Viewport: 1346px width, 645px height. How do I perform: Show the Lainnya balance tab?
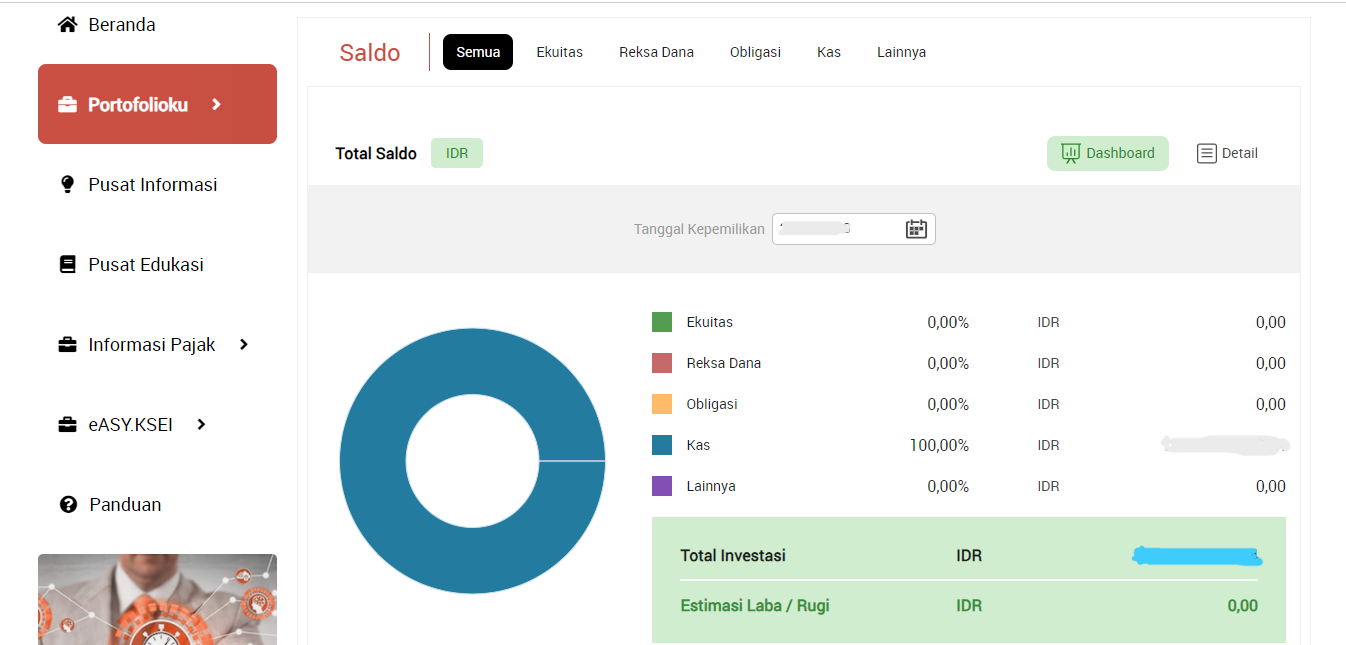tap(901, 52)
